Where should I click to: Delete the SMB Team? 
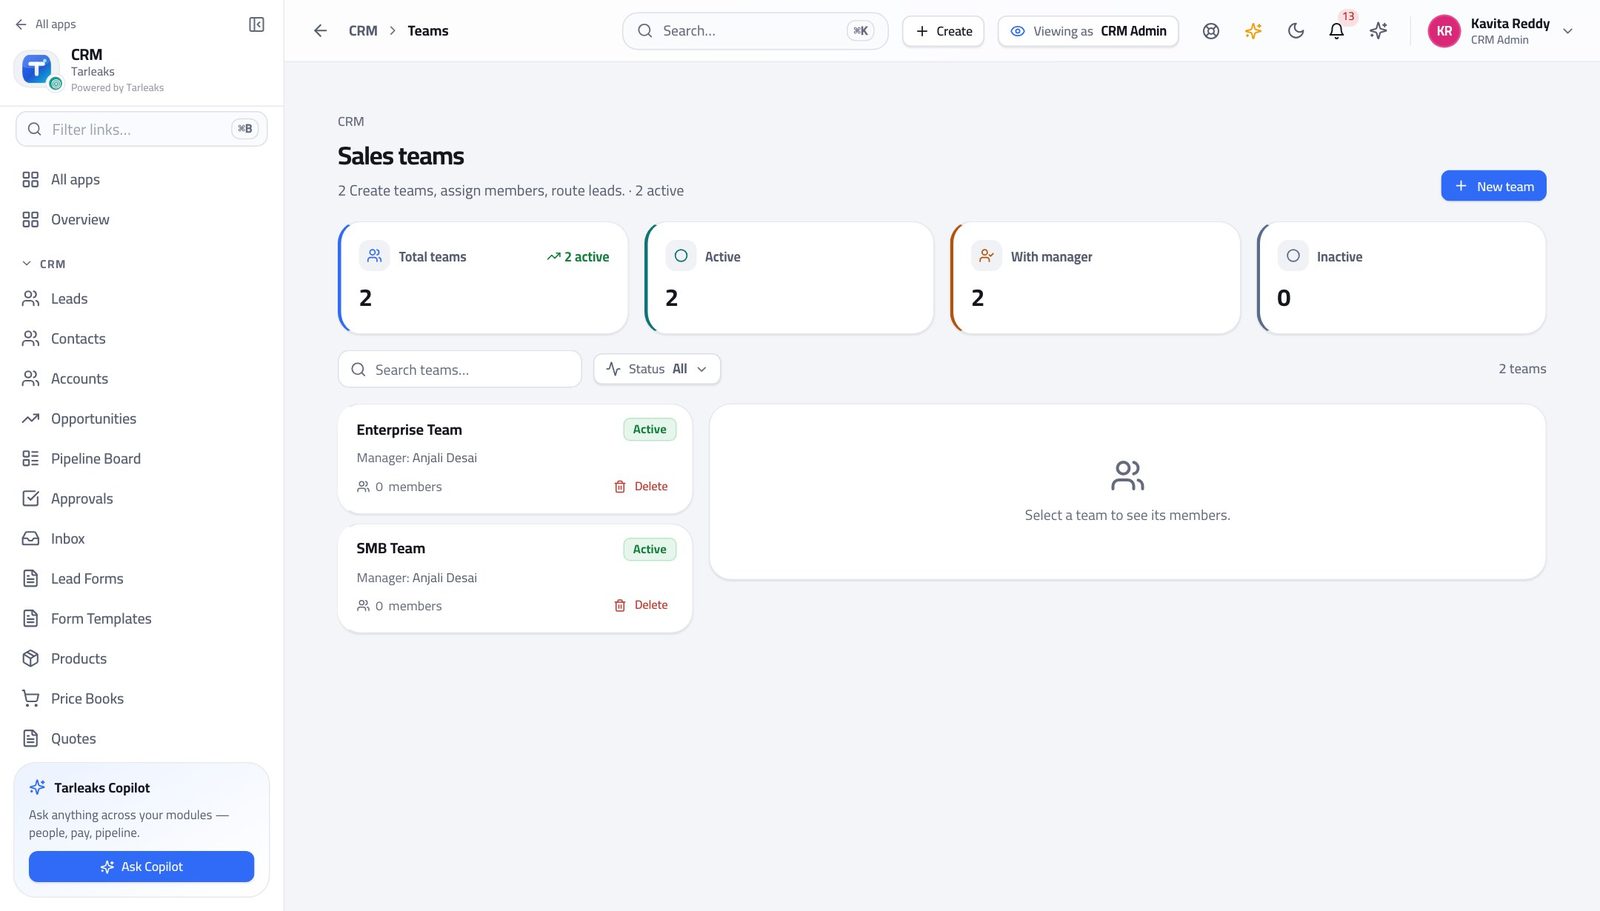pyautogui.click(x=641, y=605)
